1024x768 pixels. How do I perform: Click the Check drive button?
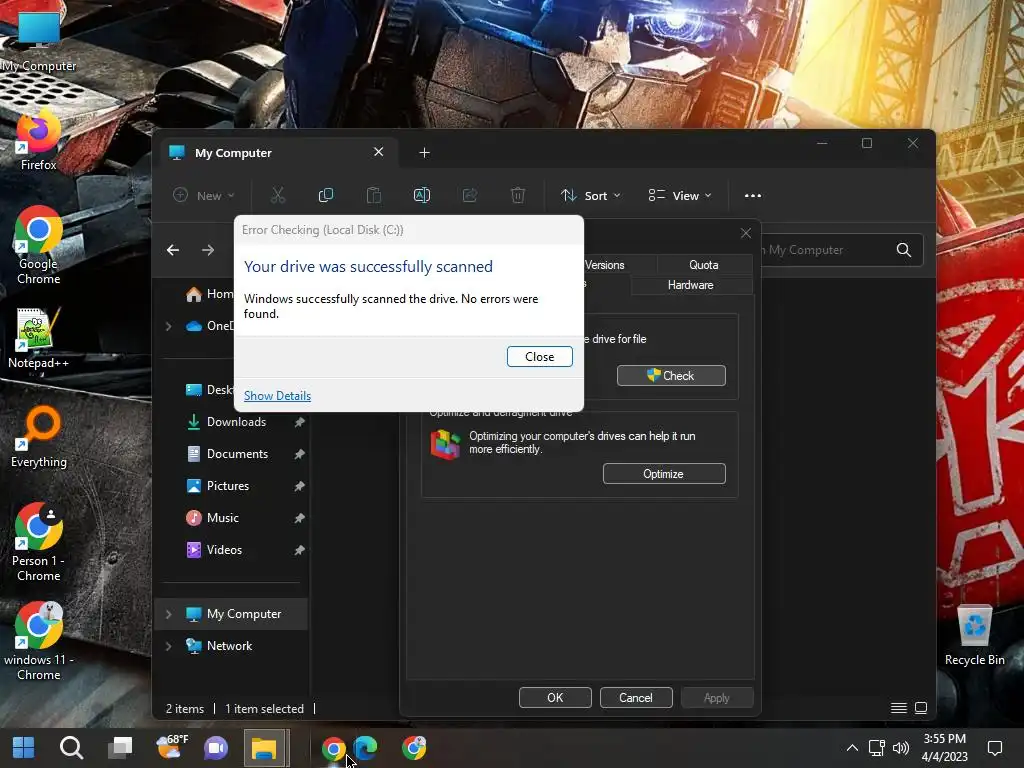[x=671, y=376]
